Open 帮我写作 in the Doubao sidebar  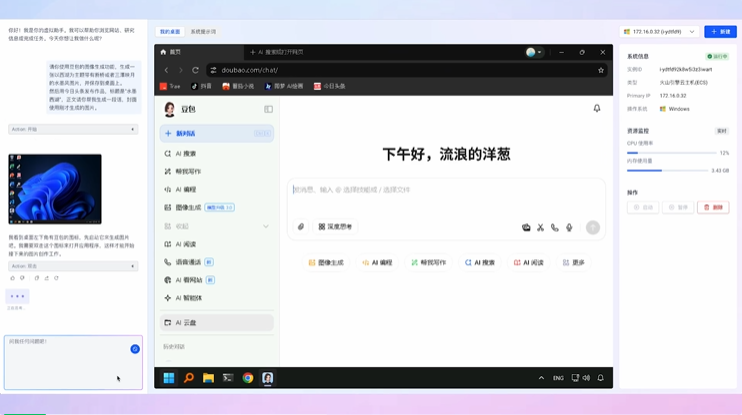pos(217,171)
